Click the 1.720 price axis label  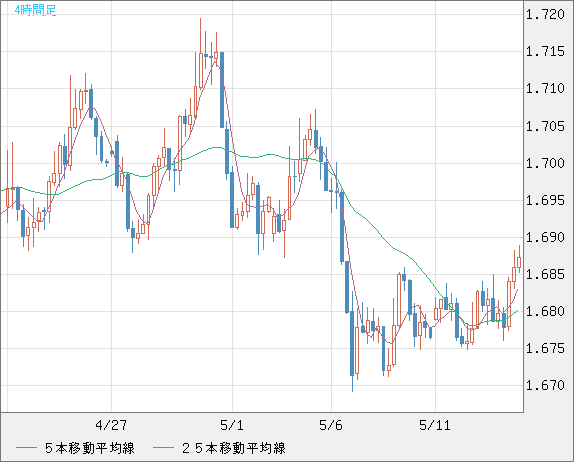coord(545,14)
